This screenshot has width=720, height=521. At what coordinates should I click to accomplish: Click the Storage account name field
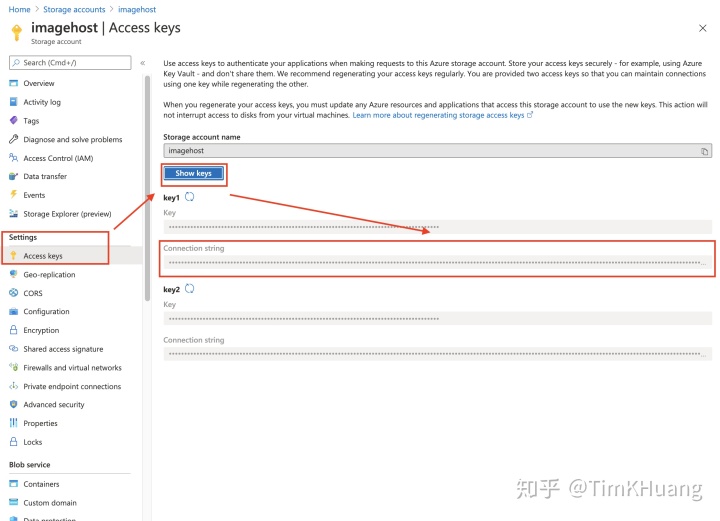pyautogui.click(x=438, y=151)
